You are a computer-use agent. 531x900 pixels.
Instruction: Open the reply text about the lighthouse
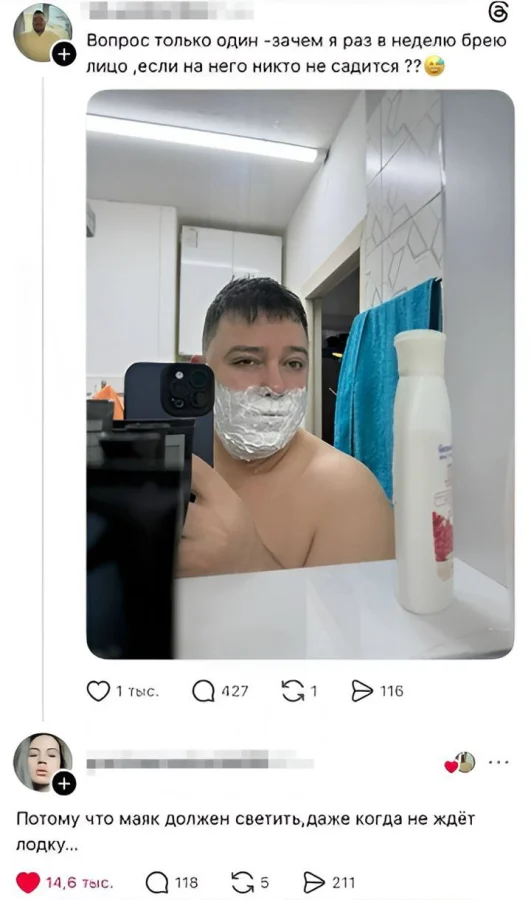pyautogui.click(x=246, y=831)
